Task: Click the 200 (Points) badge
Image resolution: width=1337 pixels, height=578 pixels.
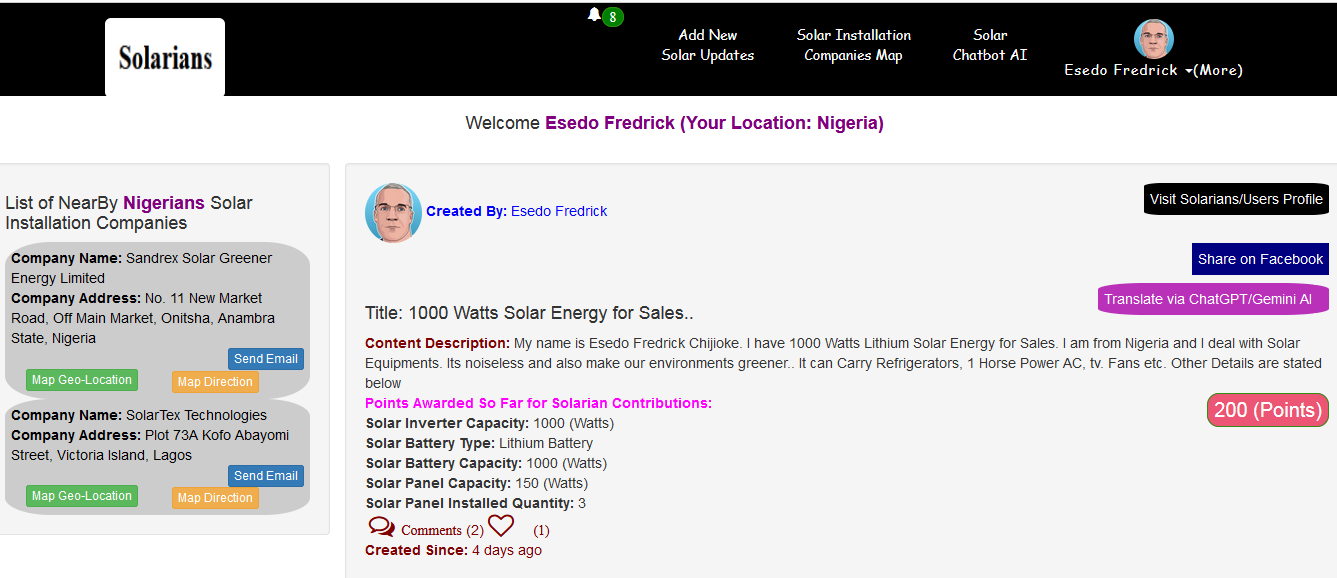Action: pos(1268,410)
